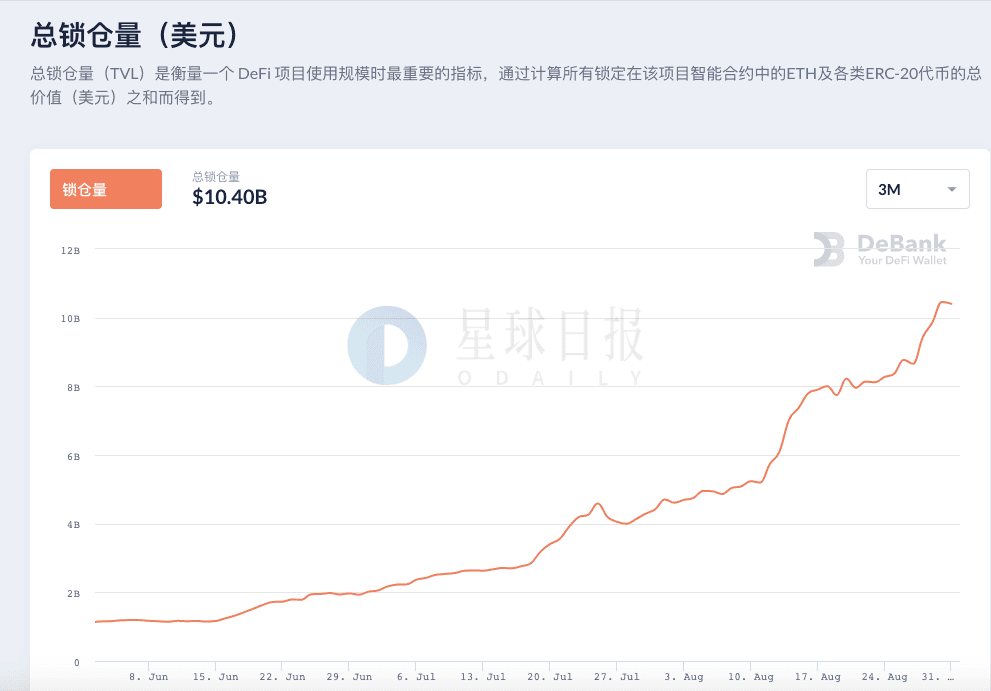991x691 pixels.
Task: Open the 3M time range dropdown
Action: pos(917,189)
